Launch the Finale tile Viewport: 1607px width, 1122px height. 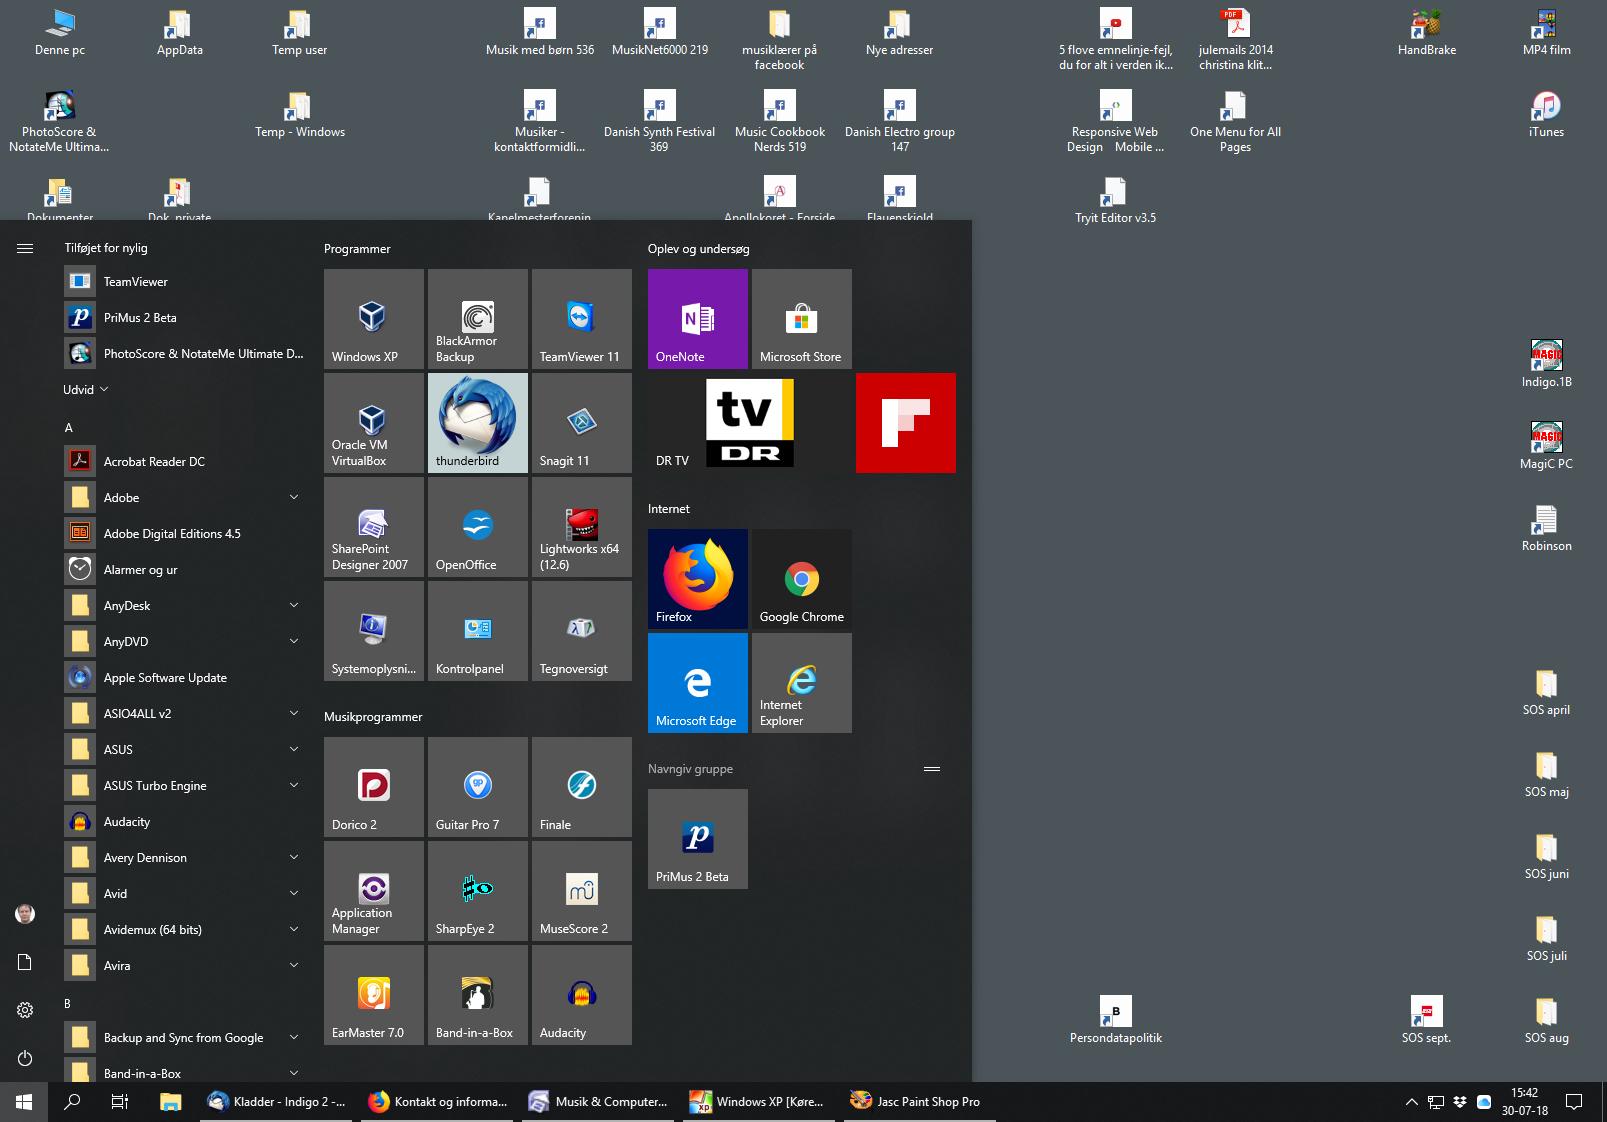click(582, 787)
